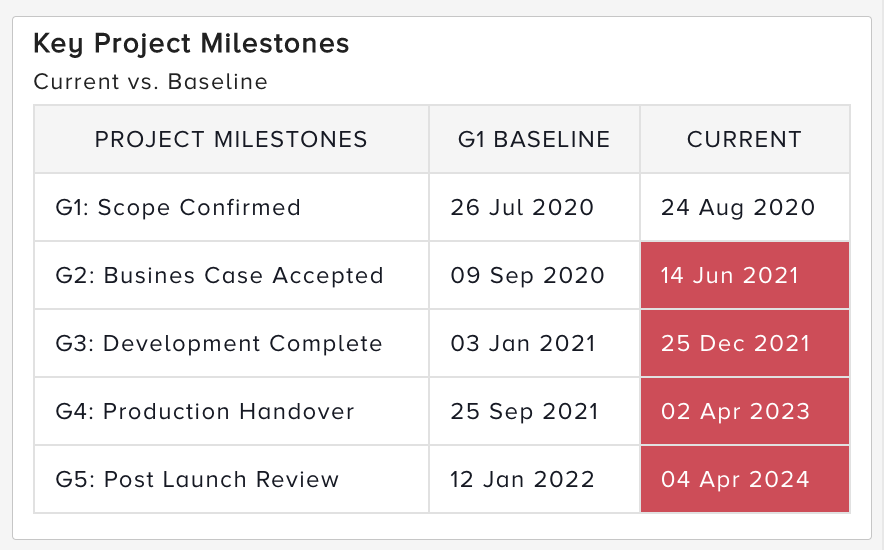Select the G2: Busines Case Accepted milestone
Image resolution: width=884 pixels, height=550 pixels.
[219, 275]
